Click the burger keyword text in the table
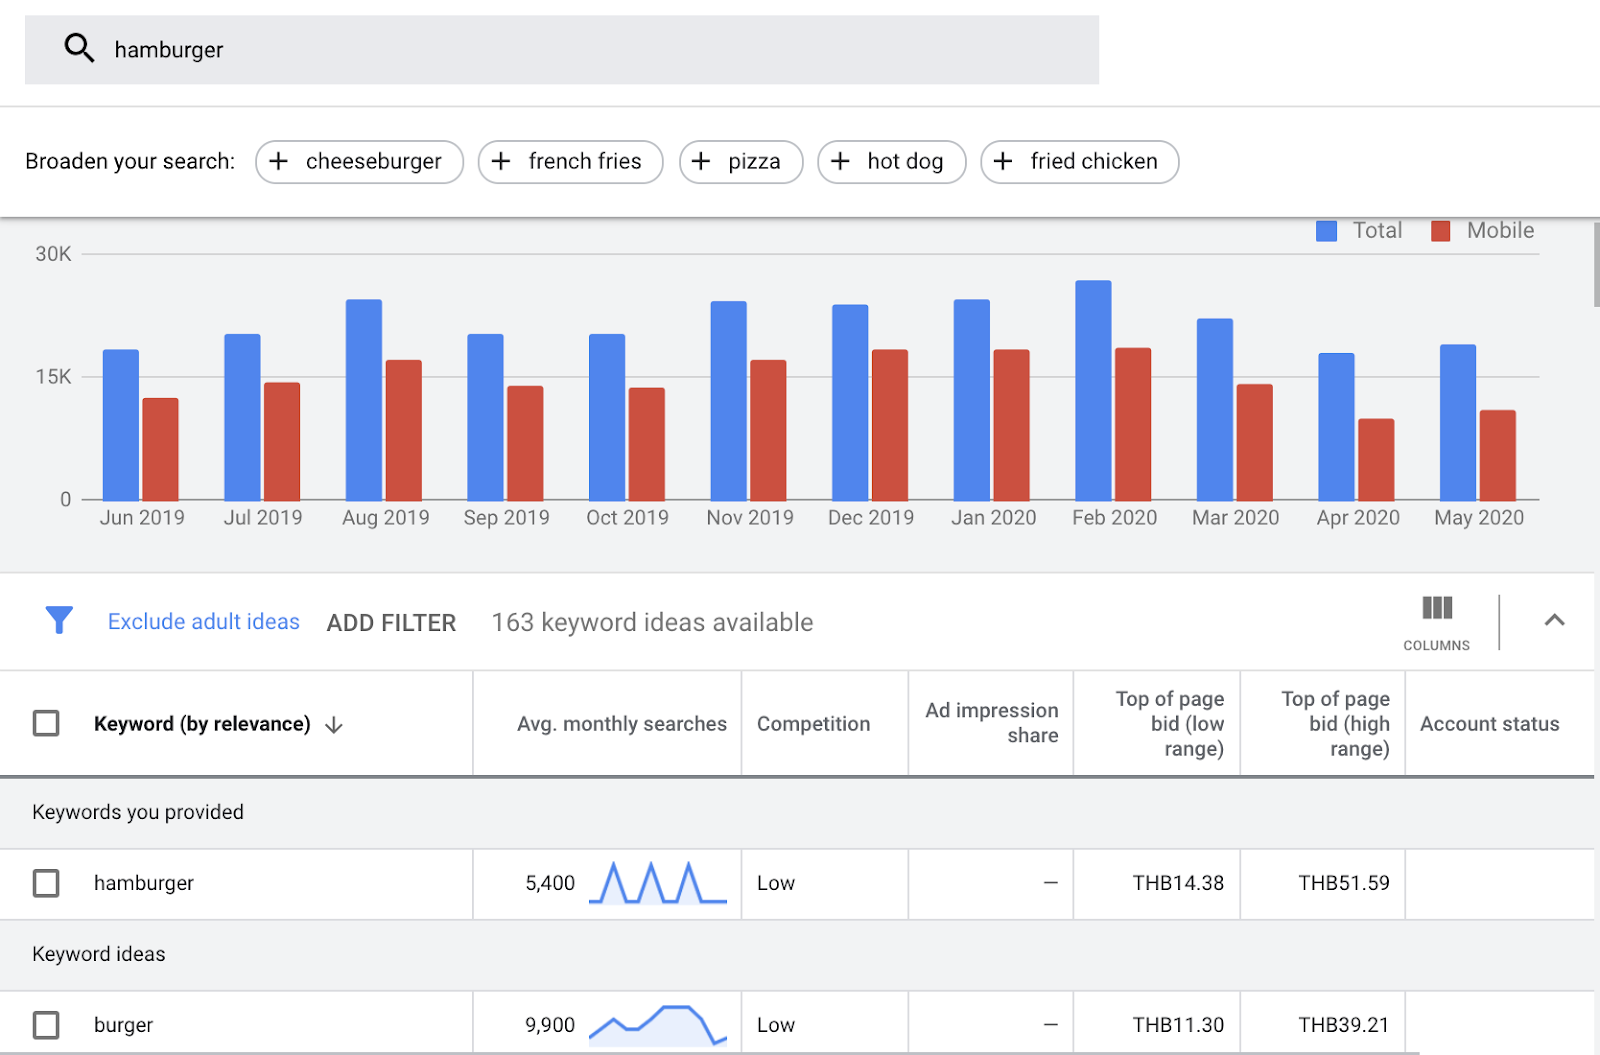 pyautogui.click(x=124, y=1025)
